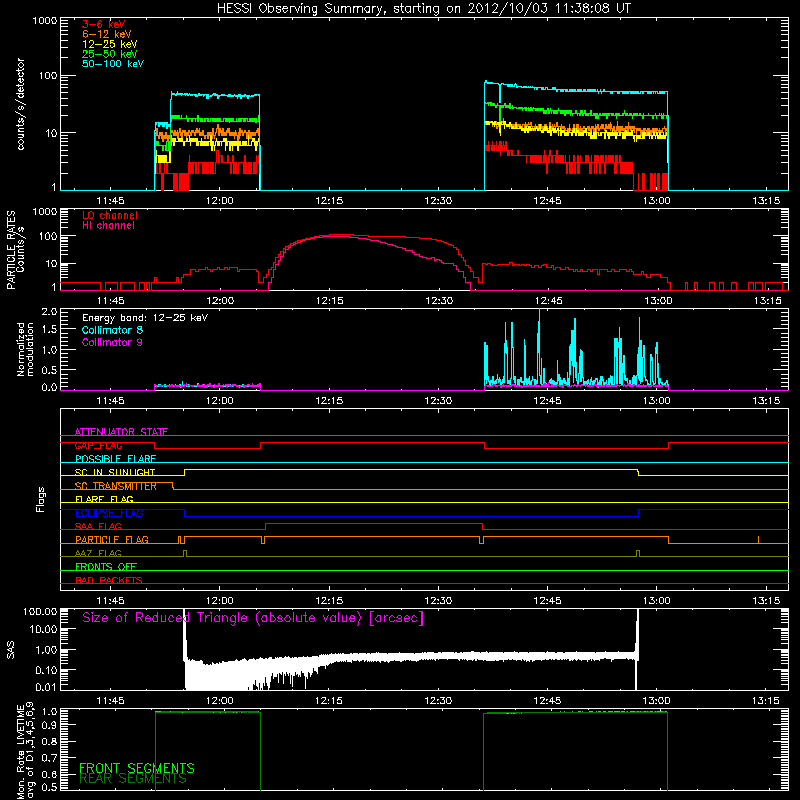Click the REAR SEGMENTS legend label
The height and width of the screenshot is (800, 800).
click(x=133, y=779)
